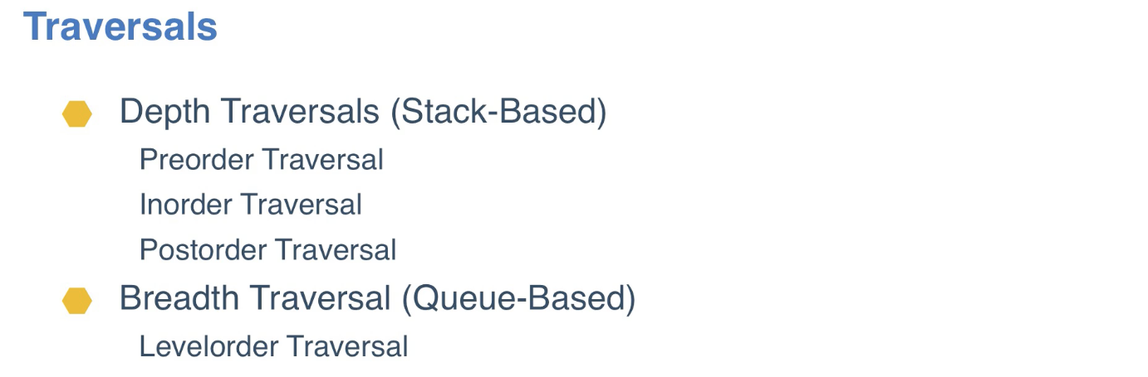
Task: Click the word Traversal after Breadth
Action: pyautogui.click(x=319, y=299)
